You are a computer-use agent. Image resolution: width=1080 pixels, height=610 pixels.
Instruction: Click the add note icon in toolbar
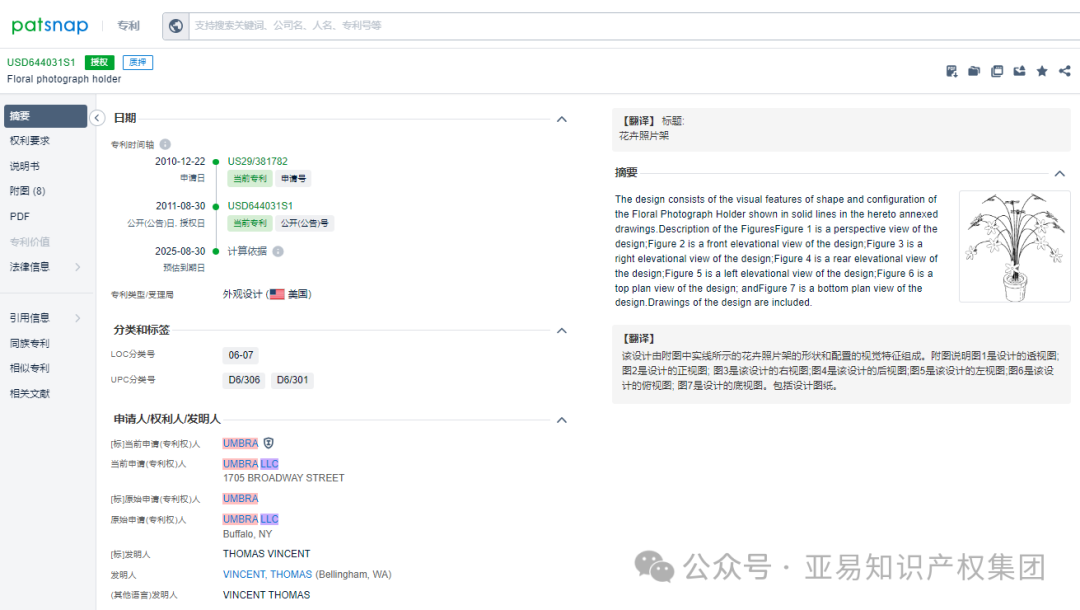952,71
